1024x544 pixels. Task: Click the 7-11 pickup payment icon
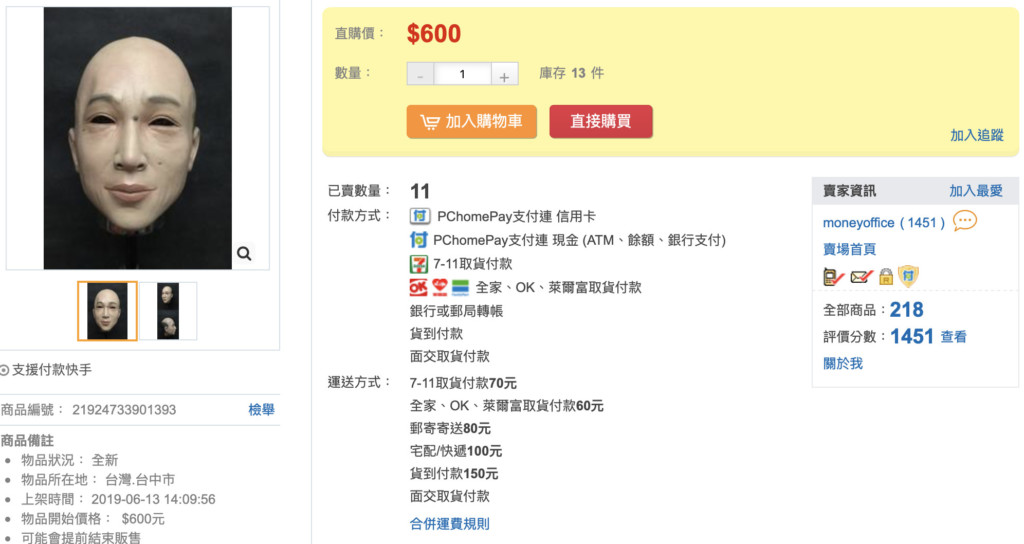tap(419, 264)
